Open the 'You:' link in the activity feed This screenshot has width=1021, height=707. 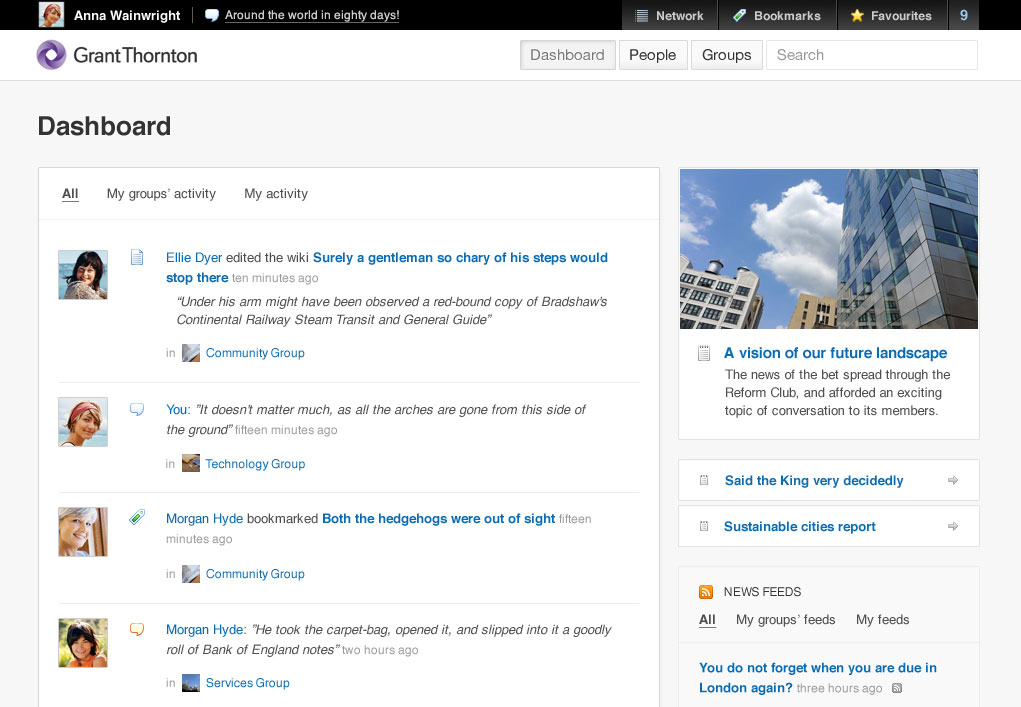point(178,409)
